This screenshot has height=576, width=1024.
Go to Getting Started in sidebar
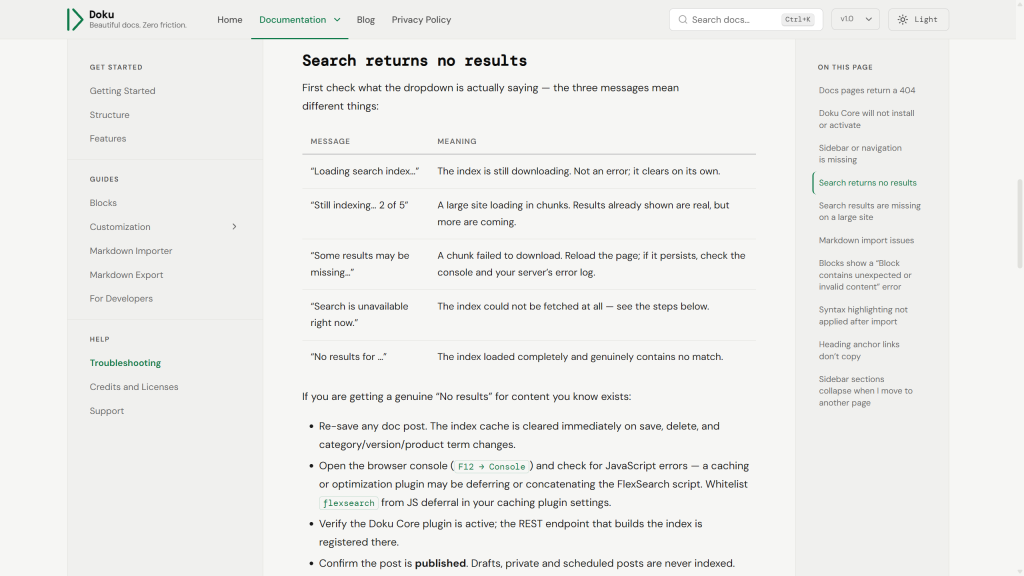122,91
